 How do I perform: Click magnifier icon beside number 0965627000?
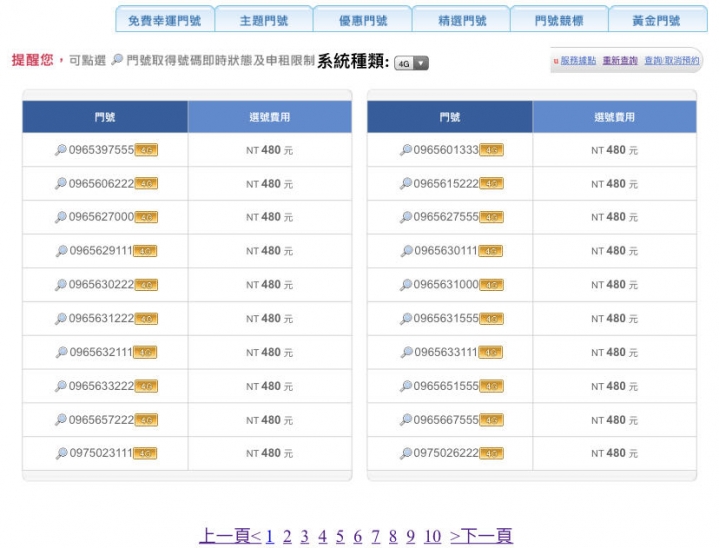(61, 217)
